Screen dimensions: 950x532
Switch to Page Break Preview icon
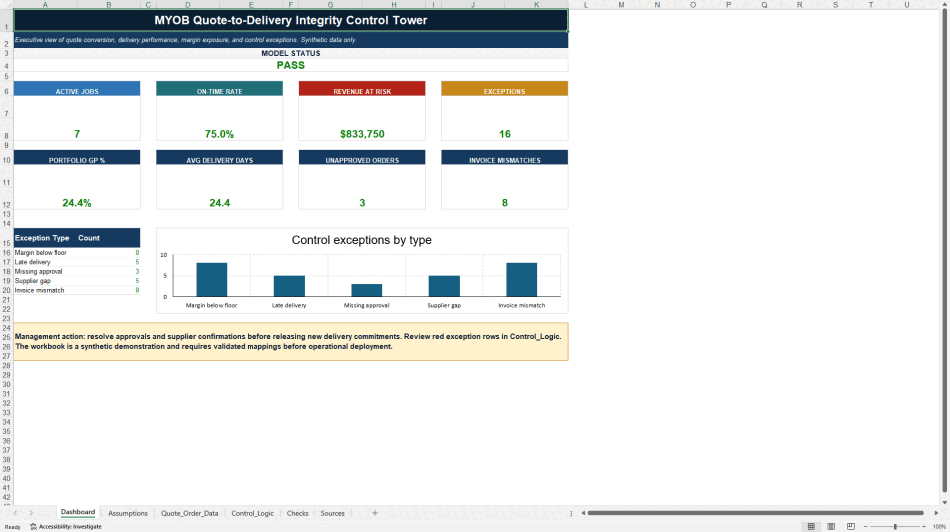click(x=851, y=527)
